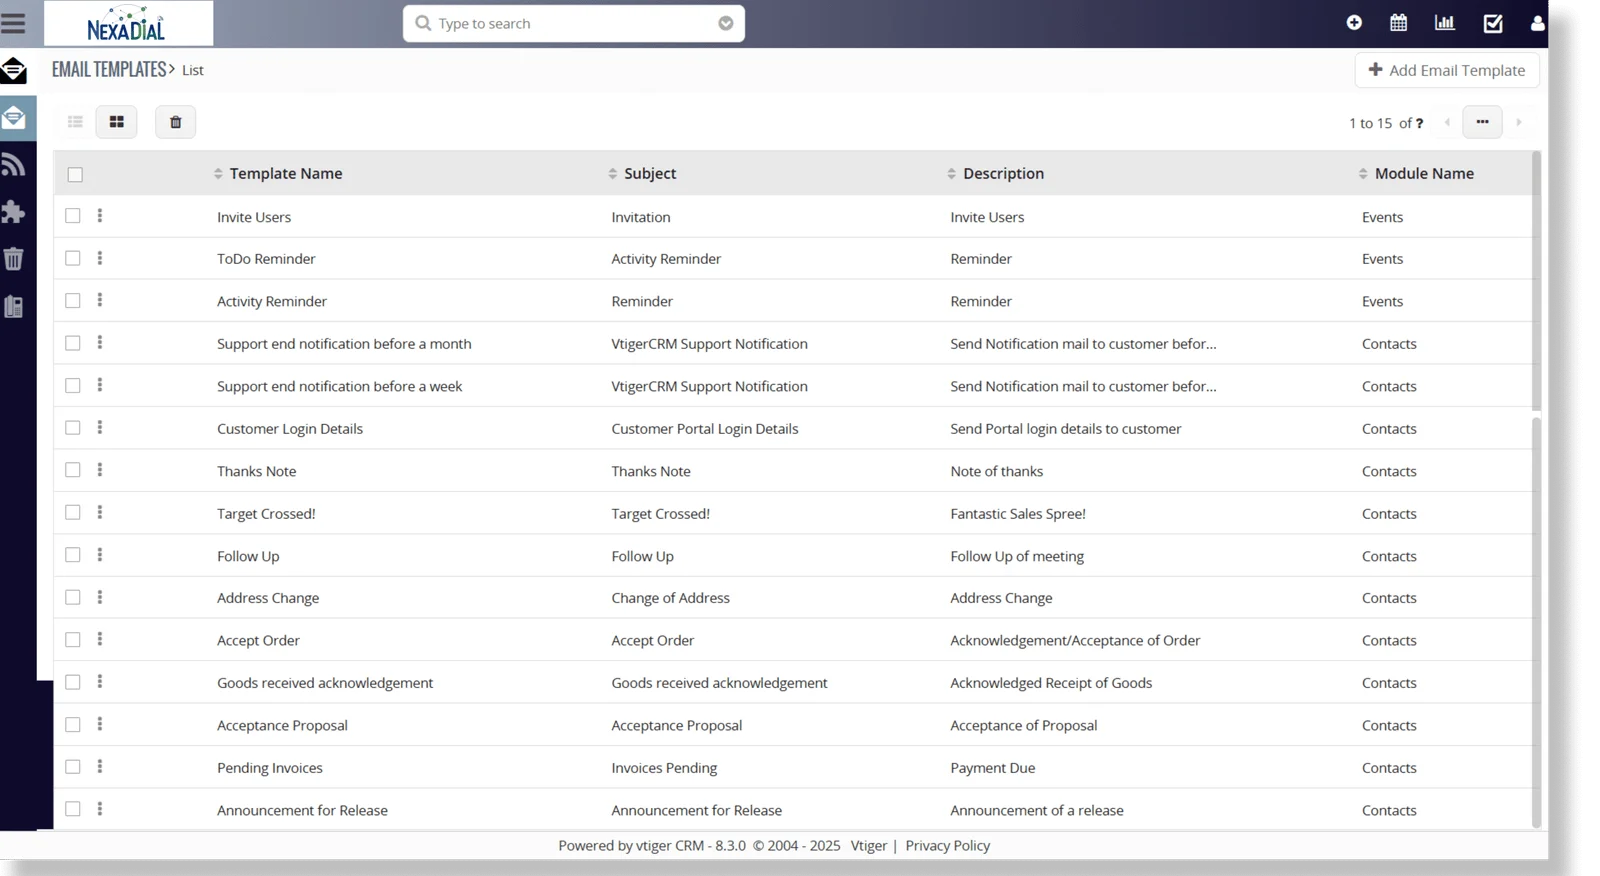Click the List breadcrumb item
Viewport: 1600px width, 876px height.
coord(193,70)
